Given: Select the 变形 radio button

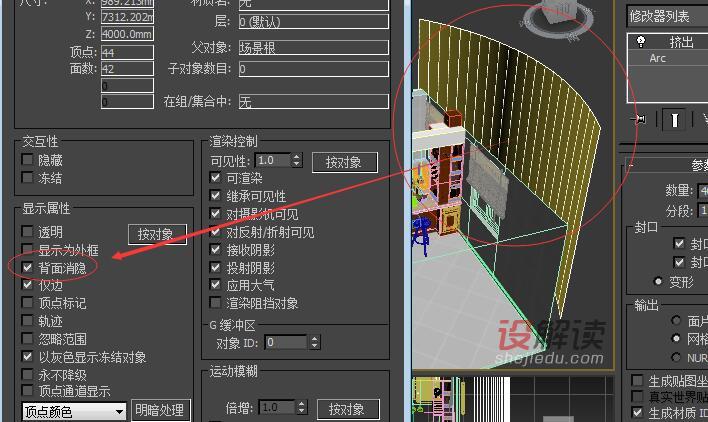Looking at the screenshot, I should 658,282.
